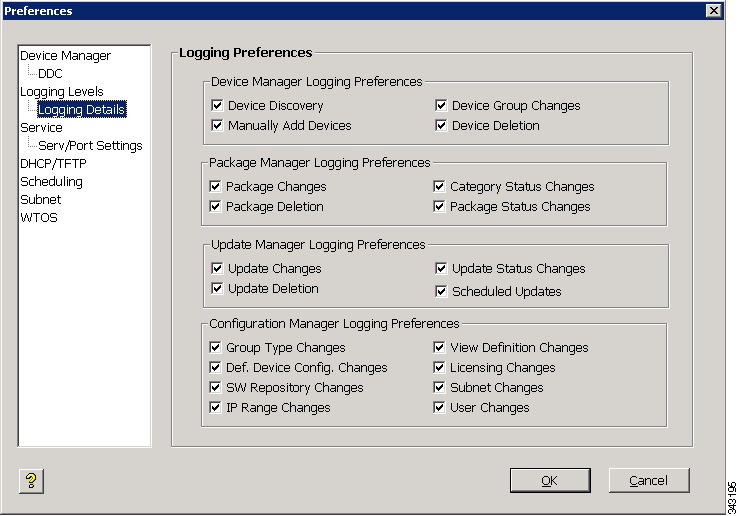Image resolution: width=739 pixels, height=516 pixels.
Task: Uncheck the Package Deletion option
Action: tap(215, 206)
